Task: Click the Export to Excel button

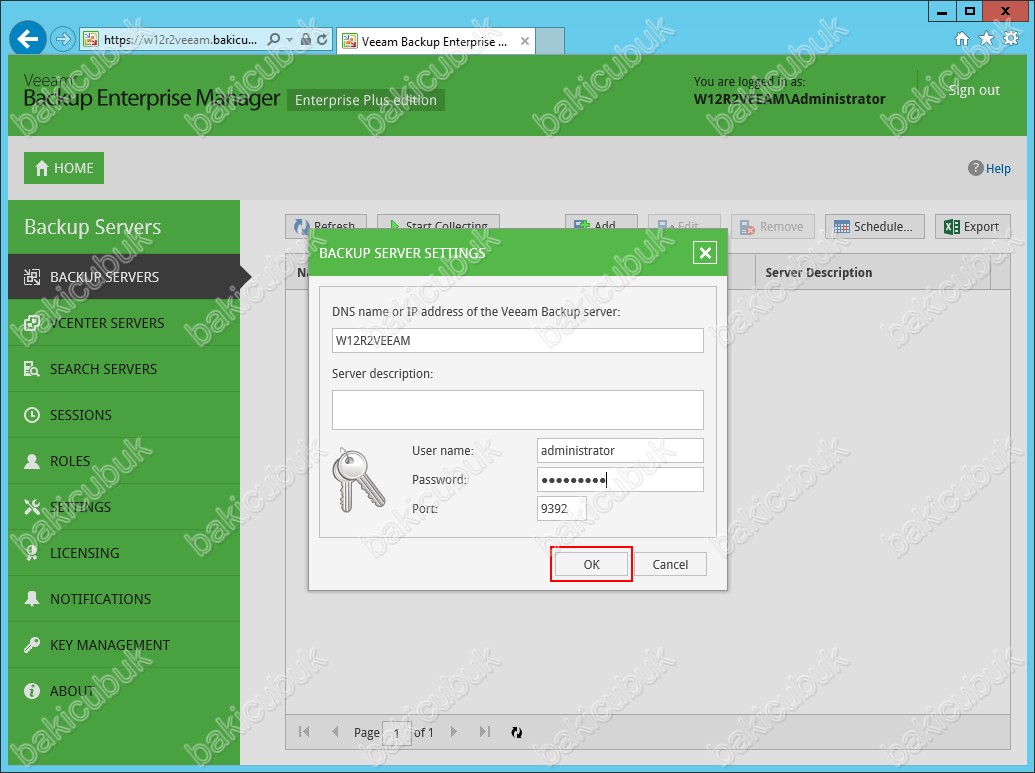Action: tap(972, 227)
